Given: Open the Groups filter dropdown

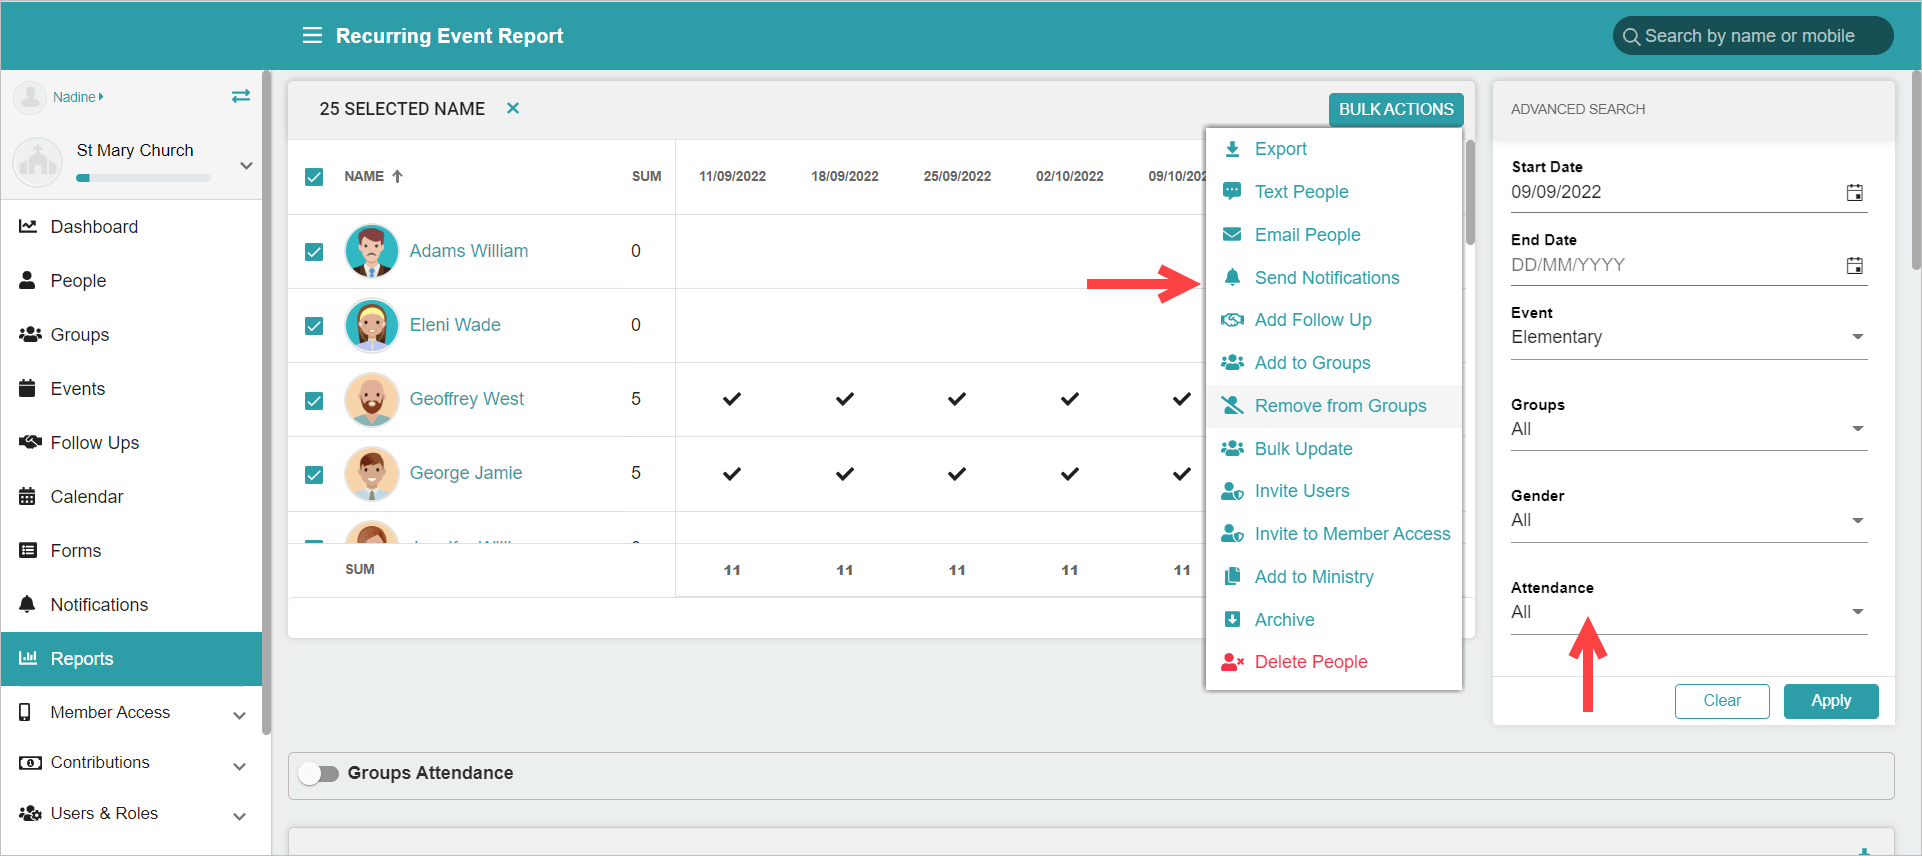Looking at the screenshot, I should coord(1688,430).
